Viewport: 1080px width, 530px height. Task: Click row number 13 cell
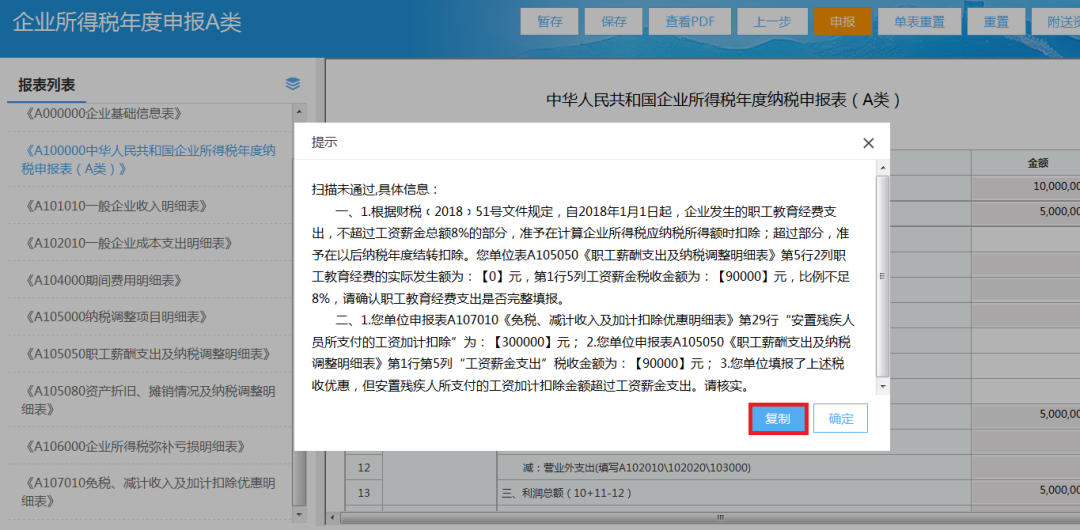click(x=364, y=492)
